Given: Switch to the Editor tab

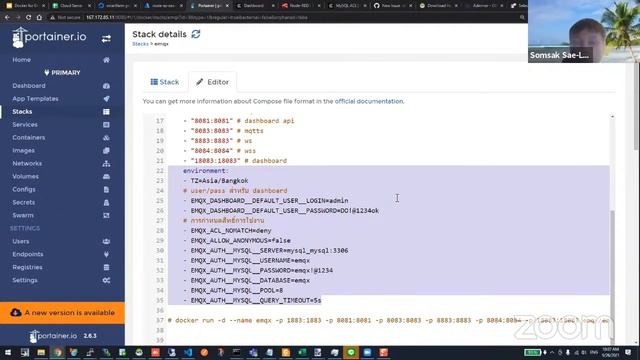Looking at the screenshot, I should pos(212,82).
